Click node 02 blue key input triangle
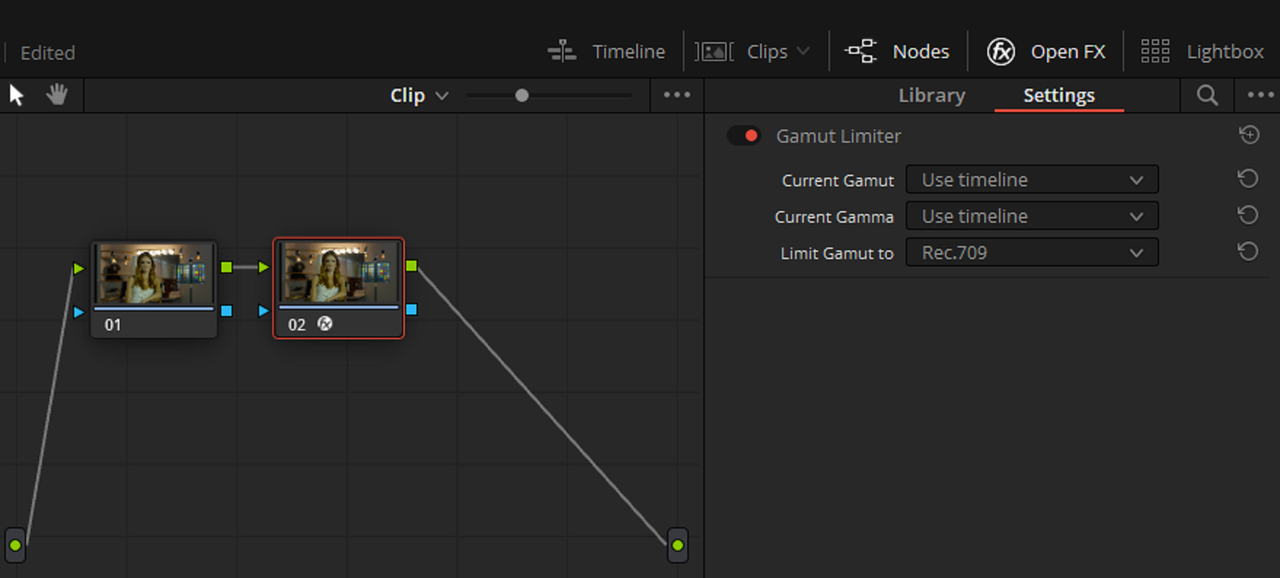This screenshot has height=578, width=1280. (x=264, y=311)
